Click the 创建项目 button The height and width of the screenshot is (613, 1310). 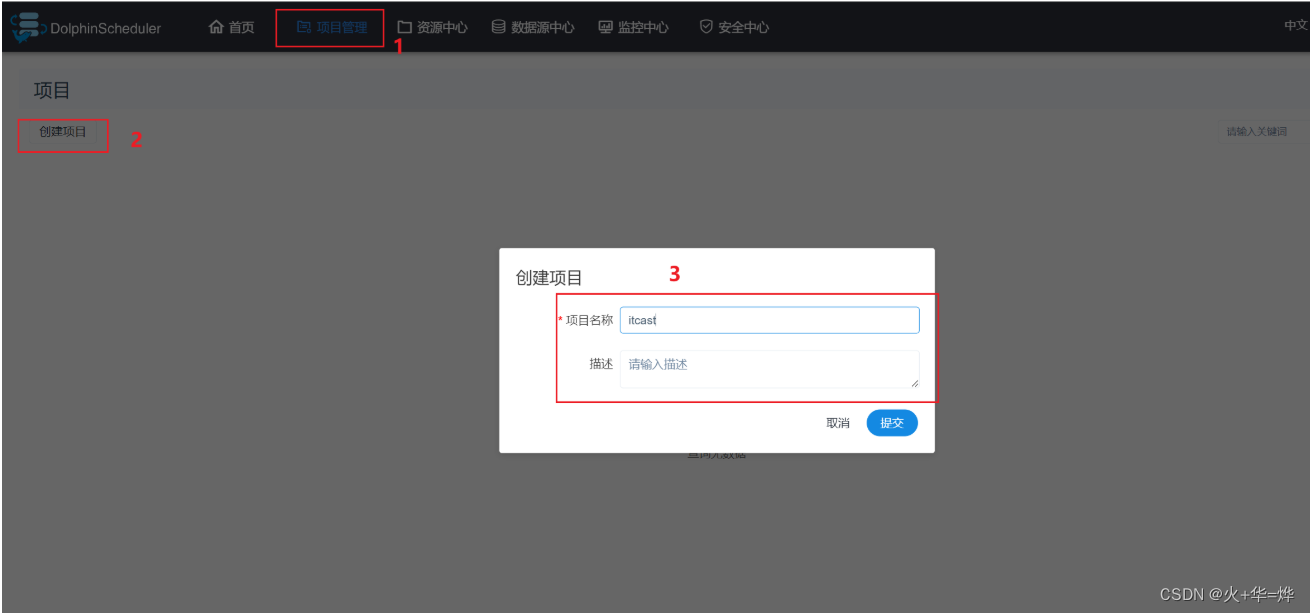[x=63, y=132]
